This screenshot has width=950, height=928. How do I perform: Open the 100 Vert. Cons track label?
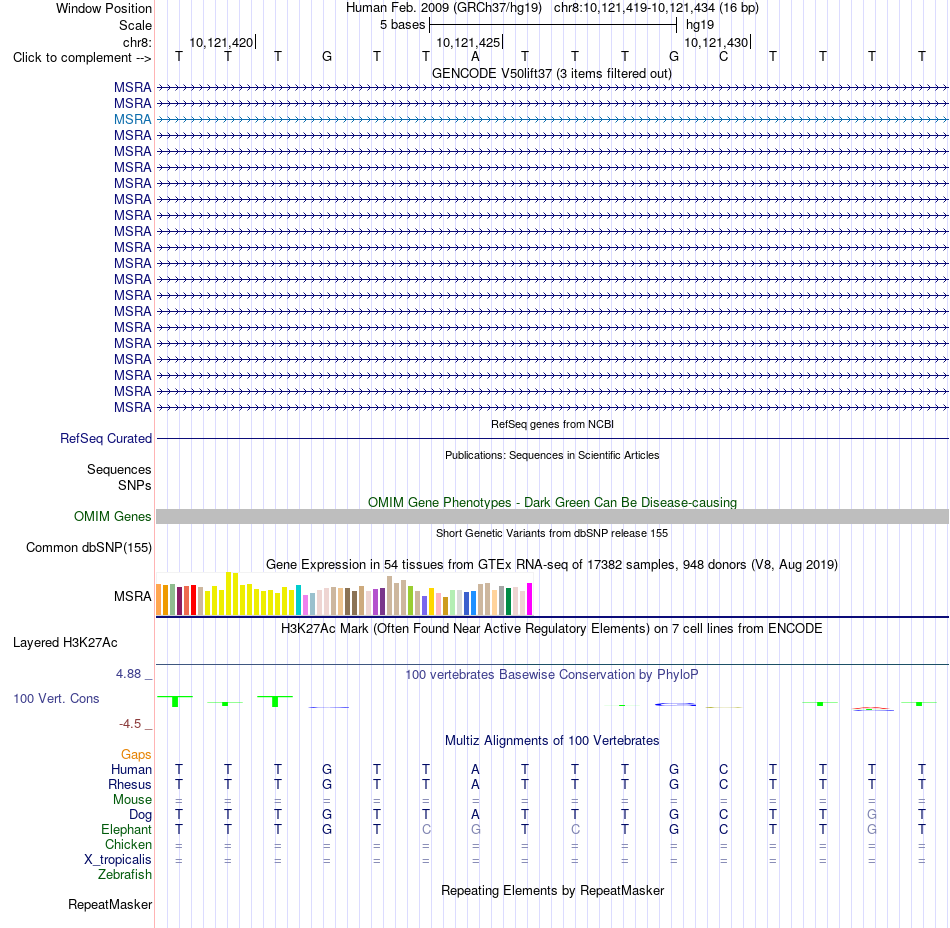[56, 698]
